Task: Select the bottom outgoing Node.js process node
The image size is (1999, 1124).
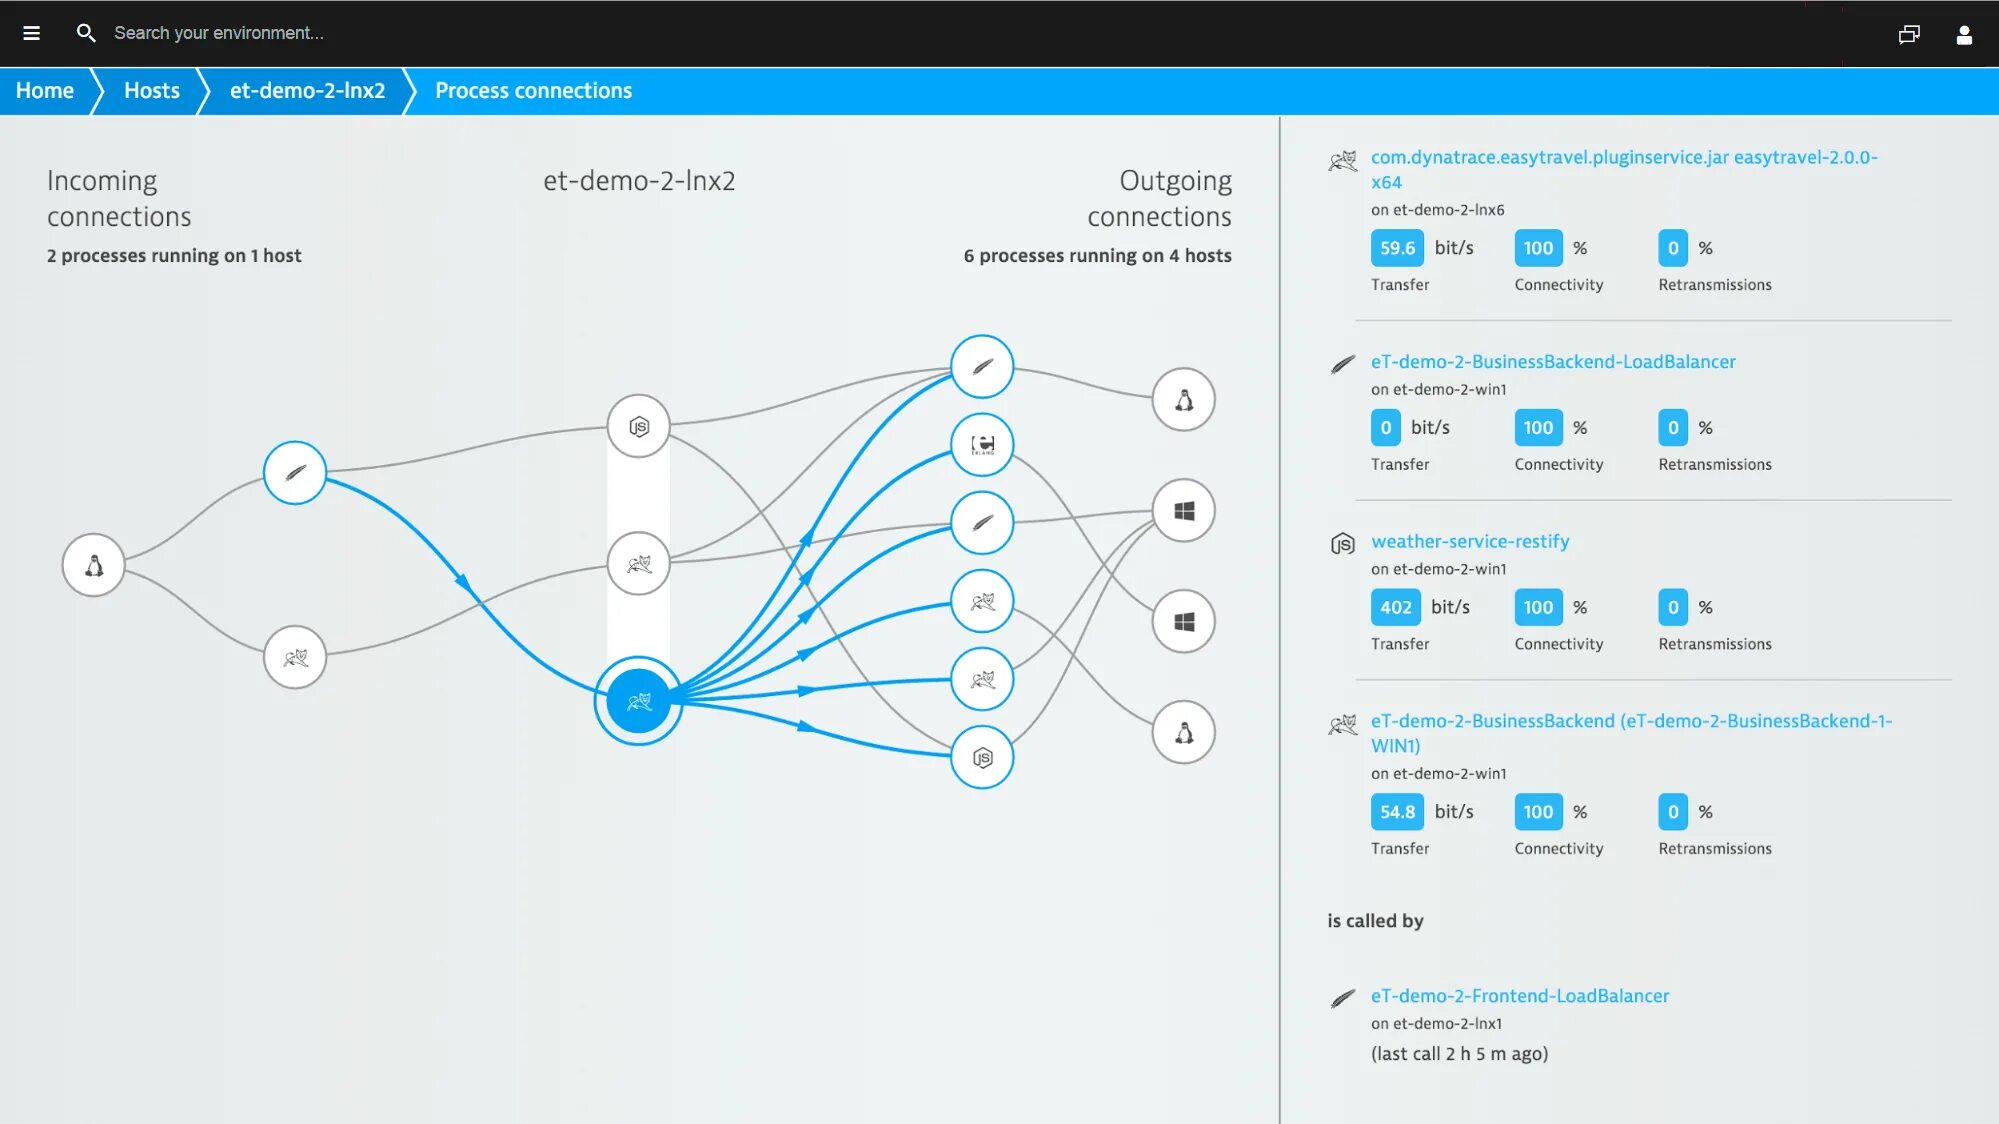Action: coord(982,757)
